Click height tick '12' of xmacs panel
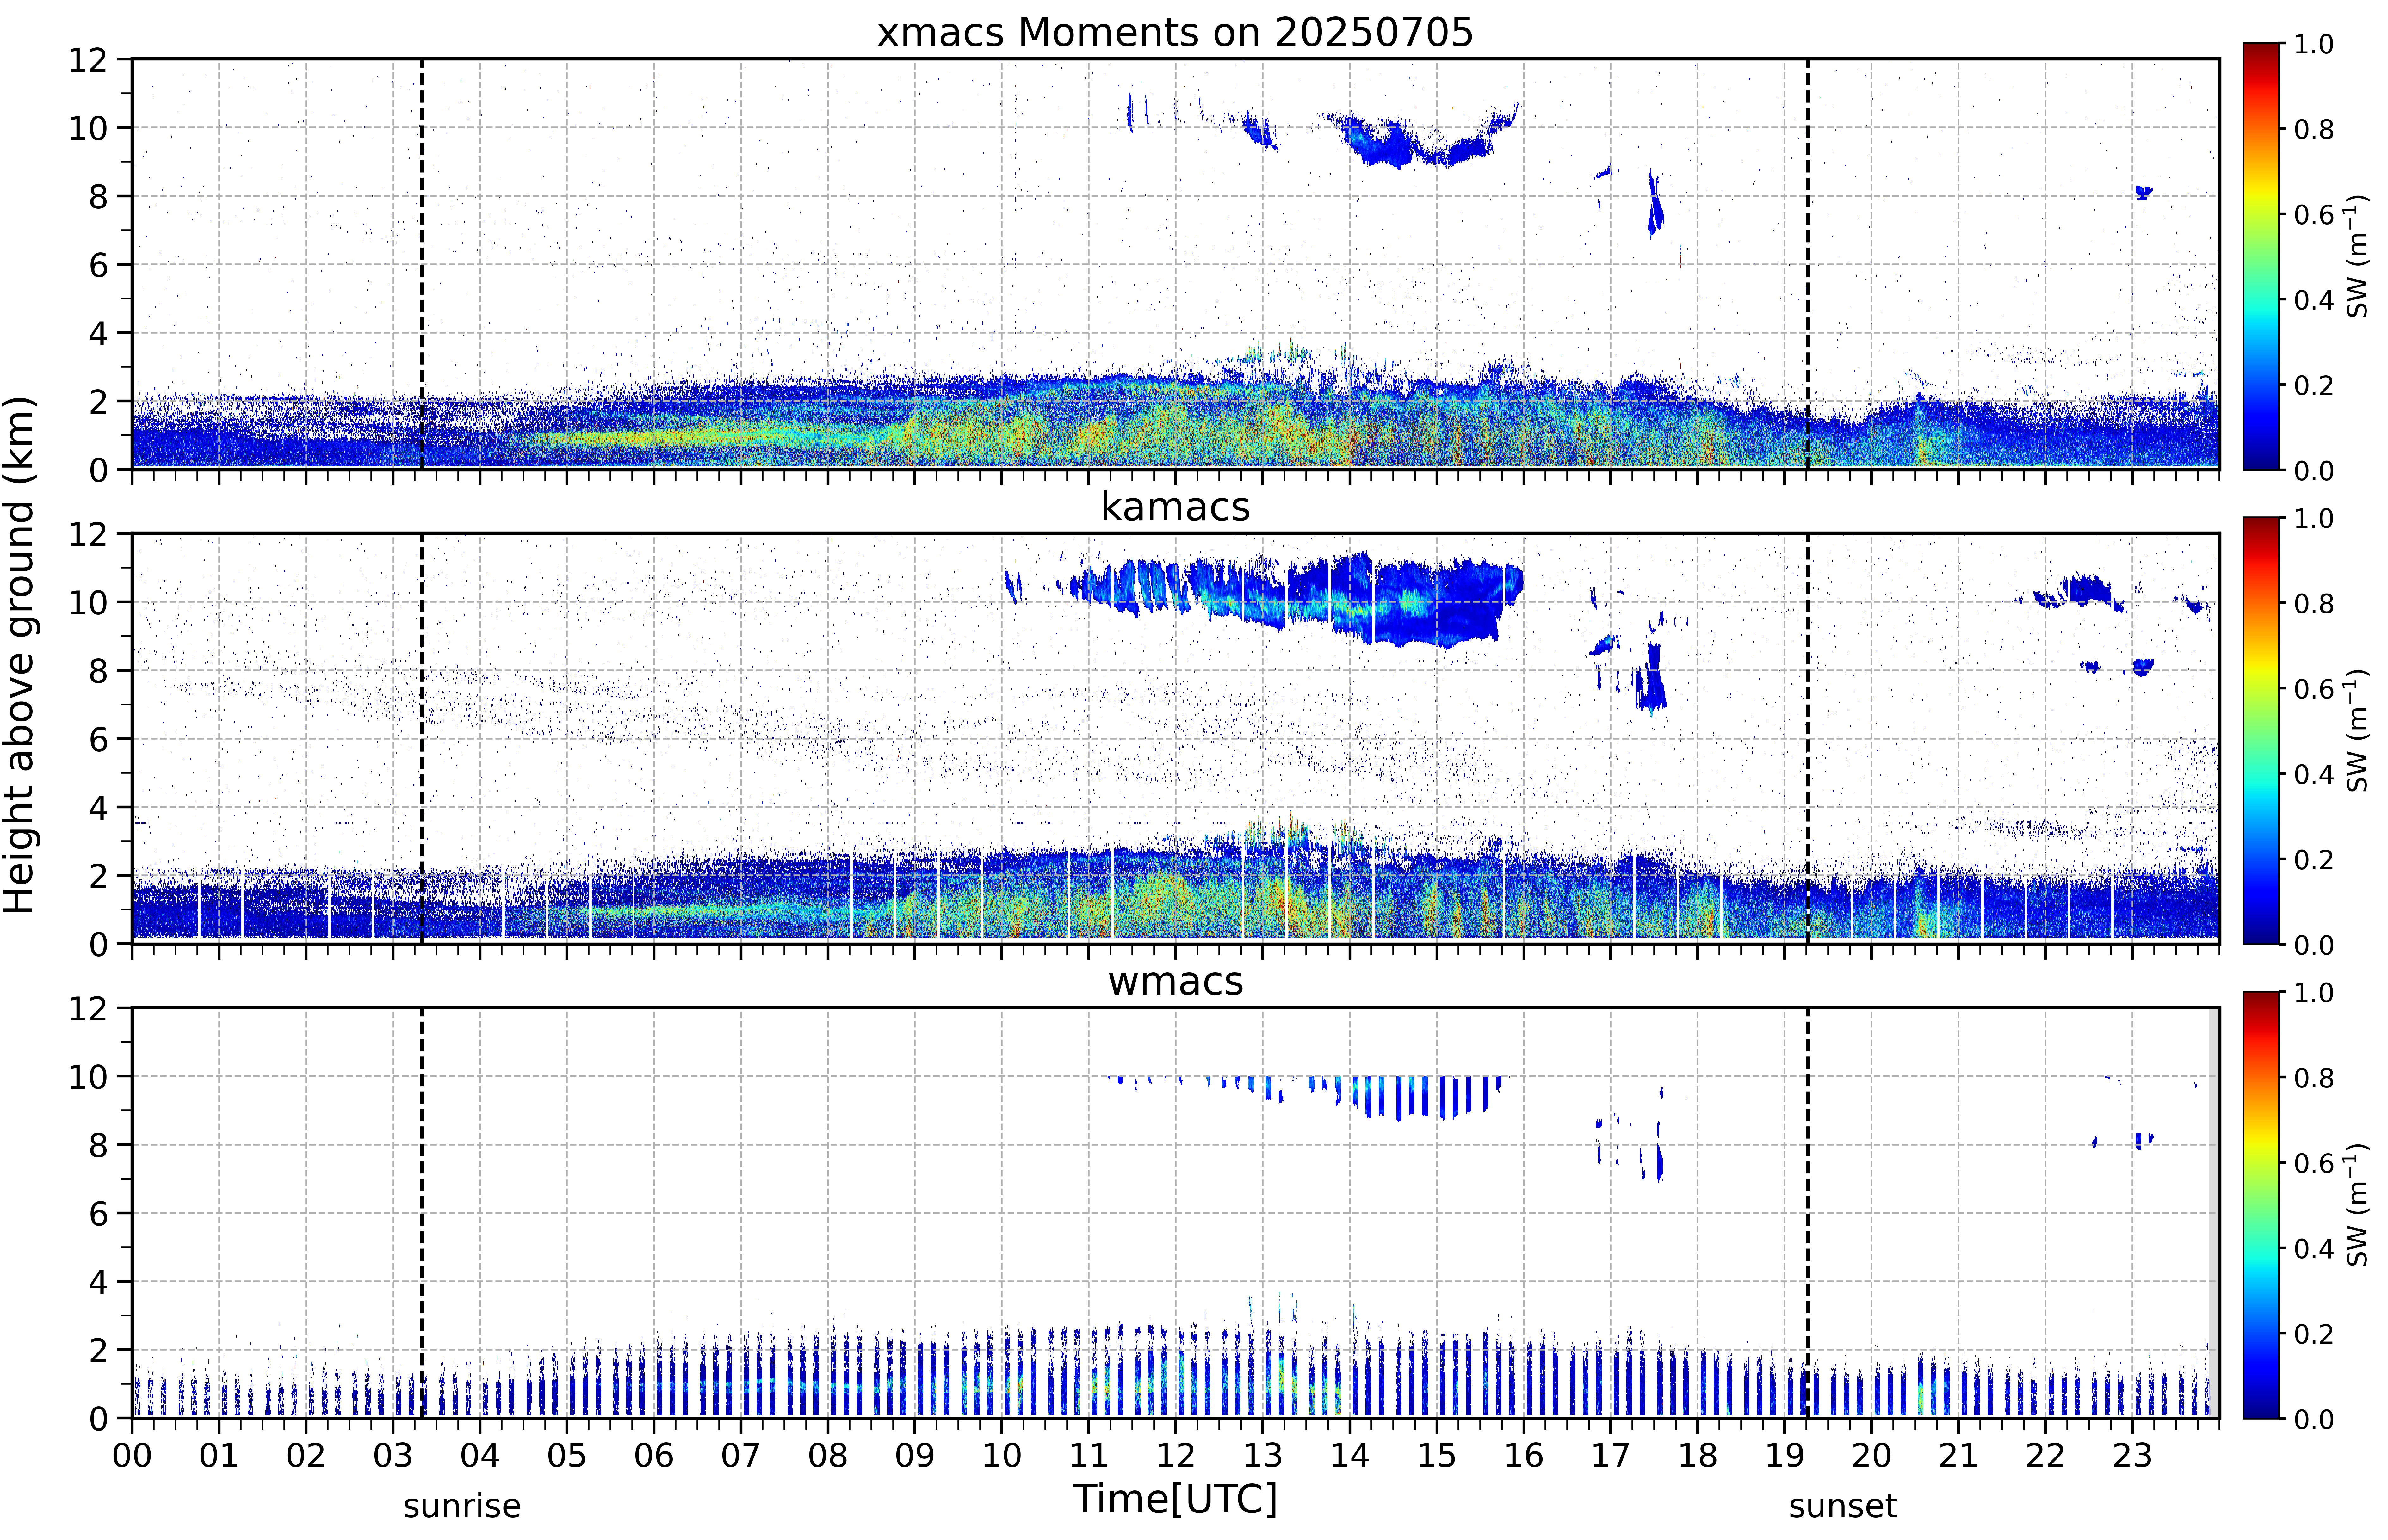 click(88, 60)
